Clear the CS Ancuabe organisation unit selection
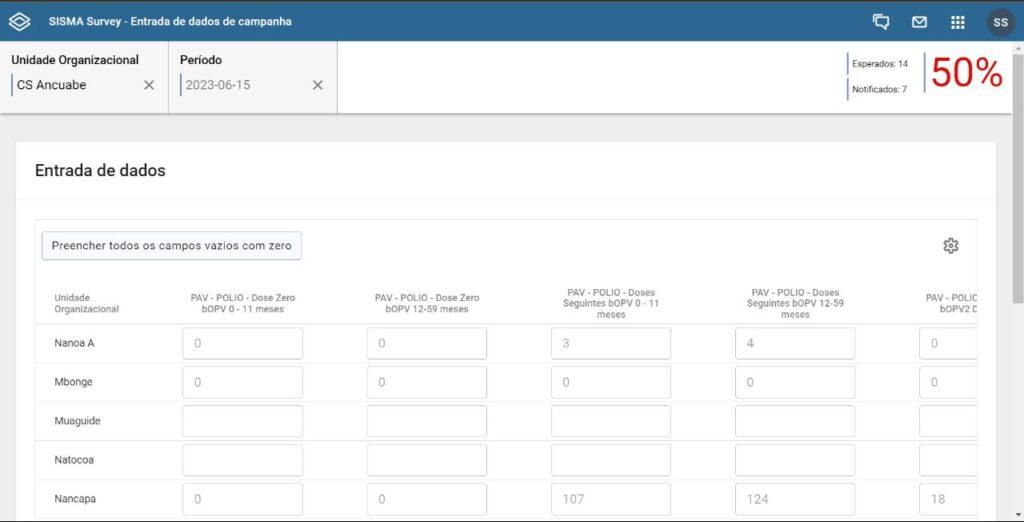 pos(149,85)
